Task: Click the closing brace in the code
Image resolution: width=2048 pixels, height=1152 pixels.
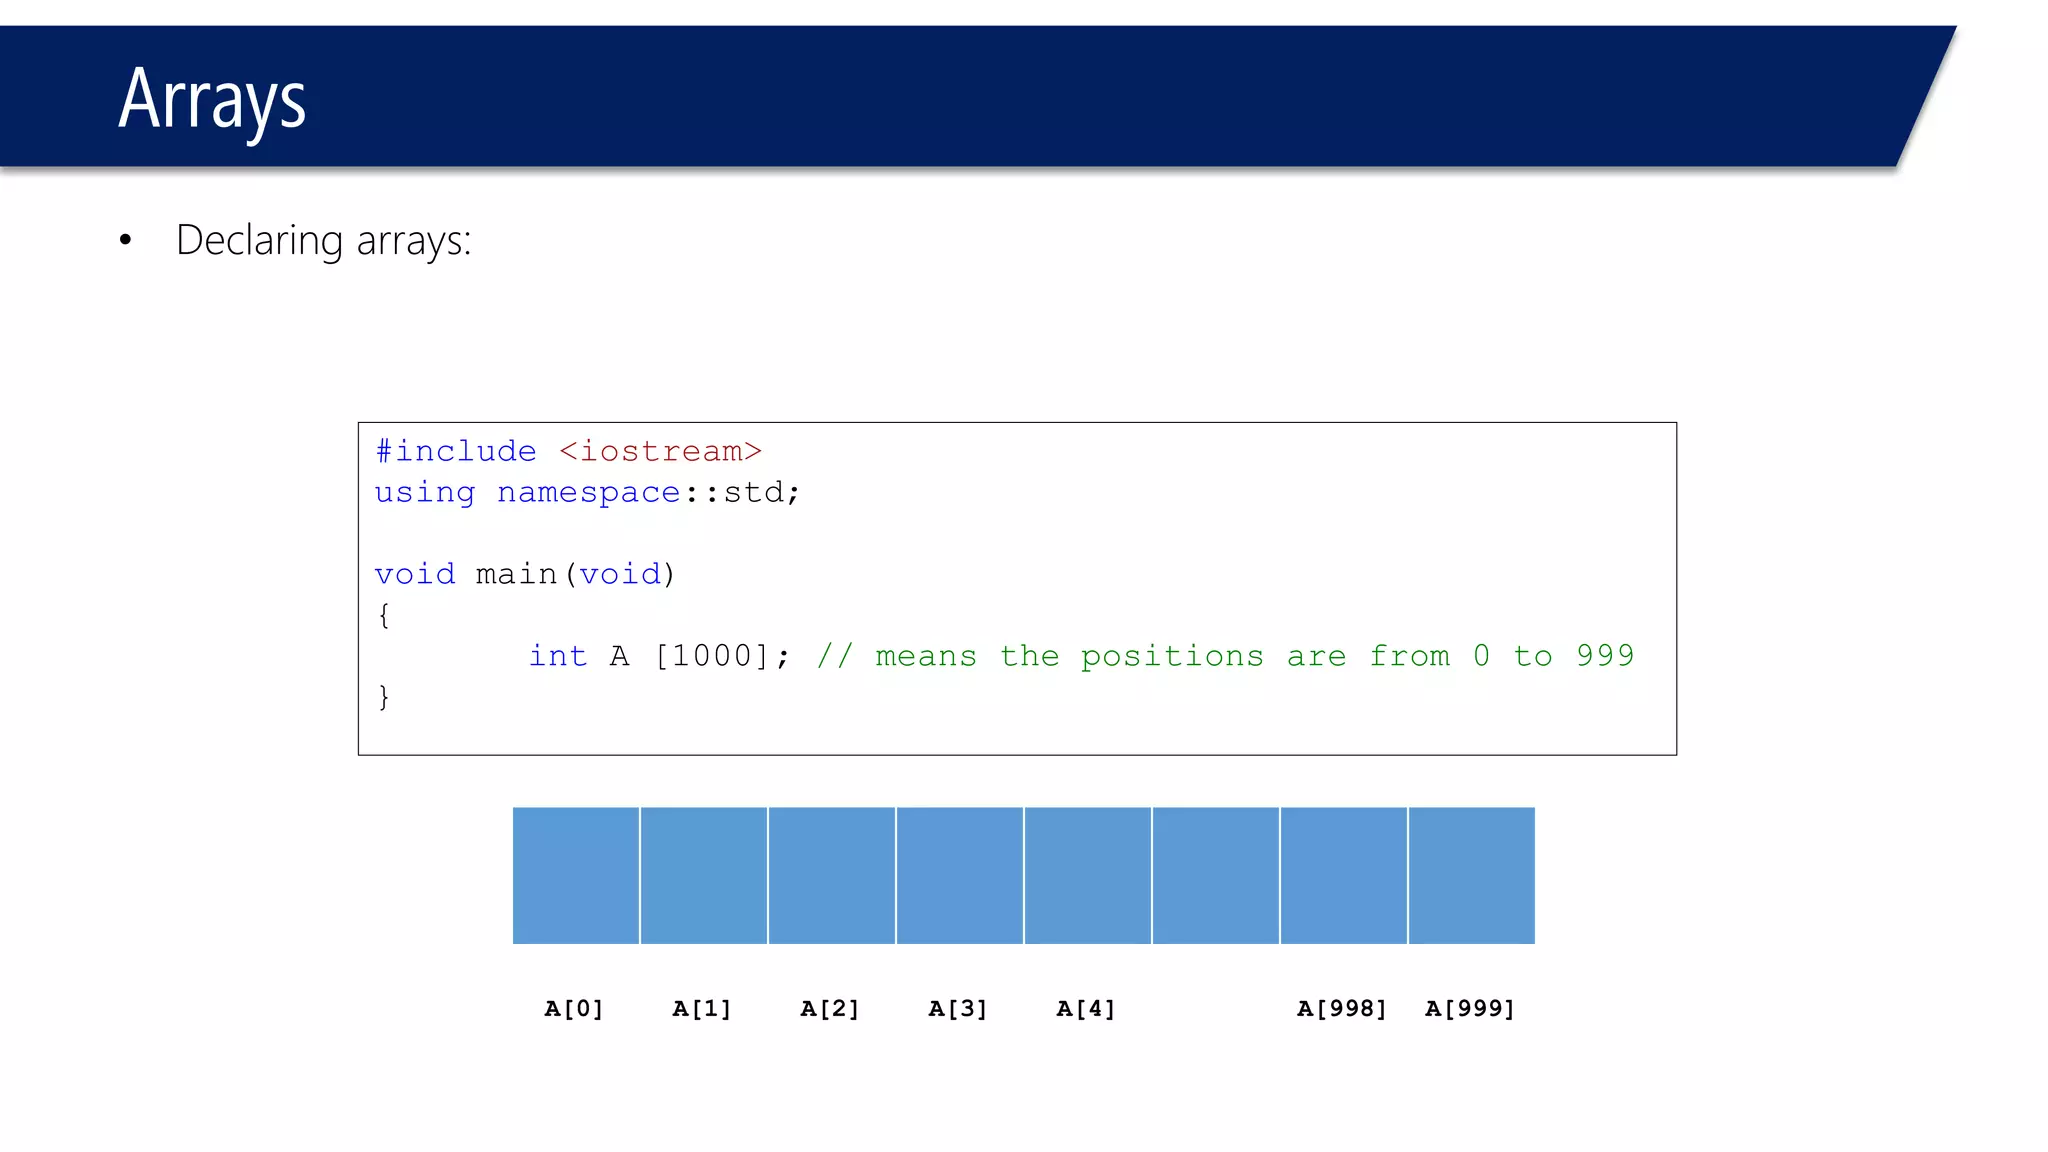Action: [384, 697]
